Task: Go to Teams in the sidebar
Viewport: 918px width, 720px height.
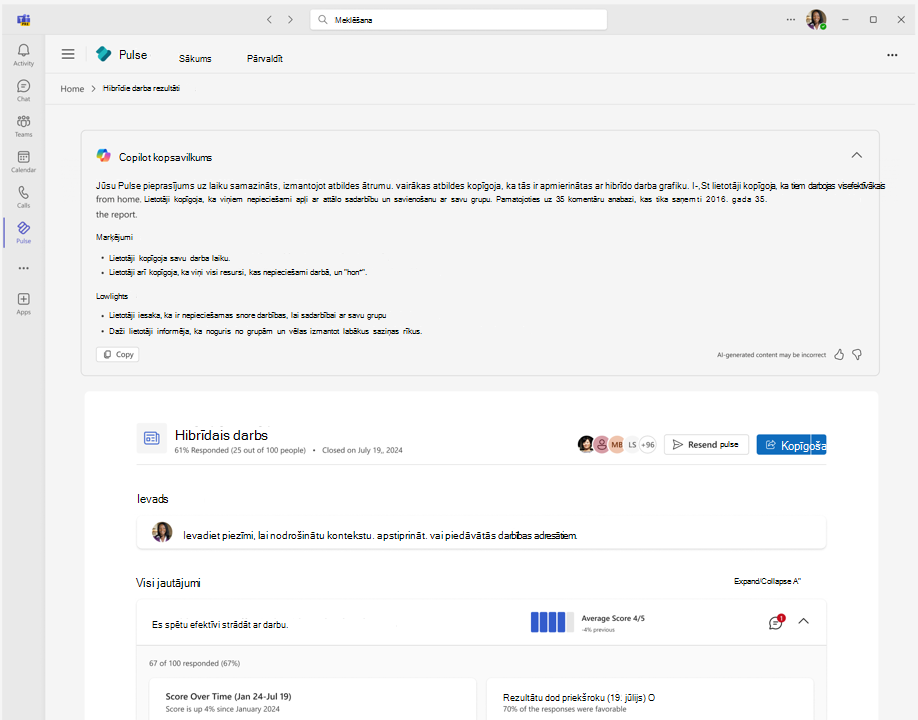Action: (x=23, y=126)
